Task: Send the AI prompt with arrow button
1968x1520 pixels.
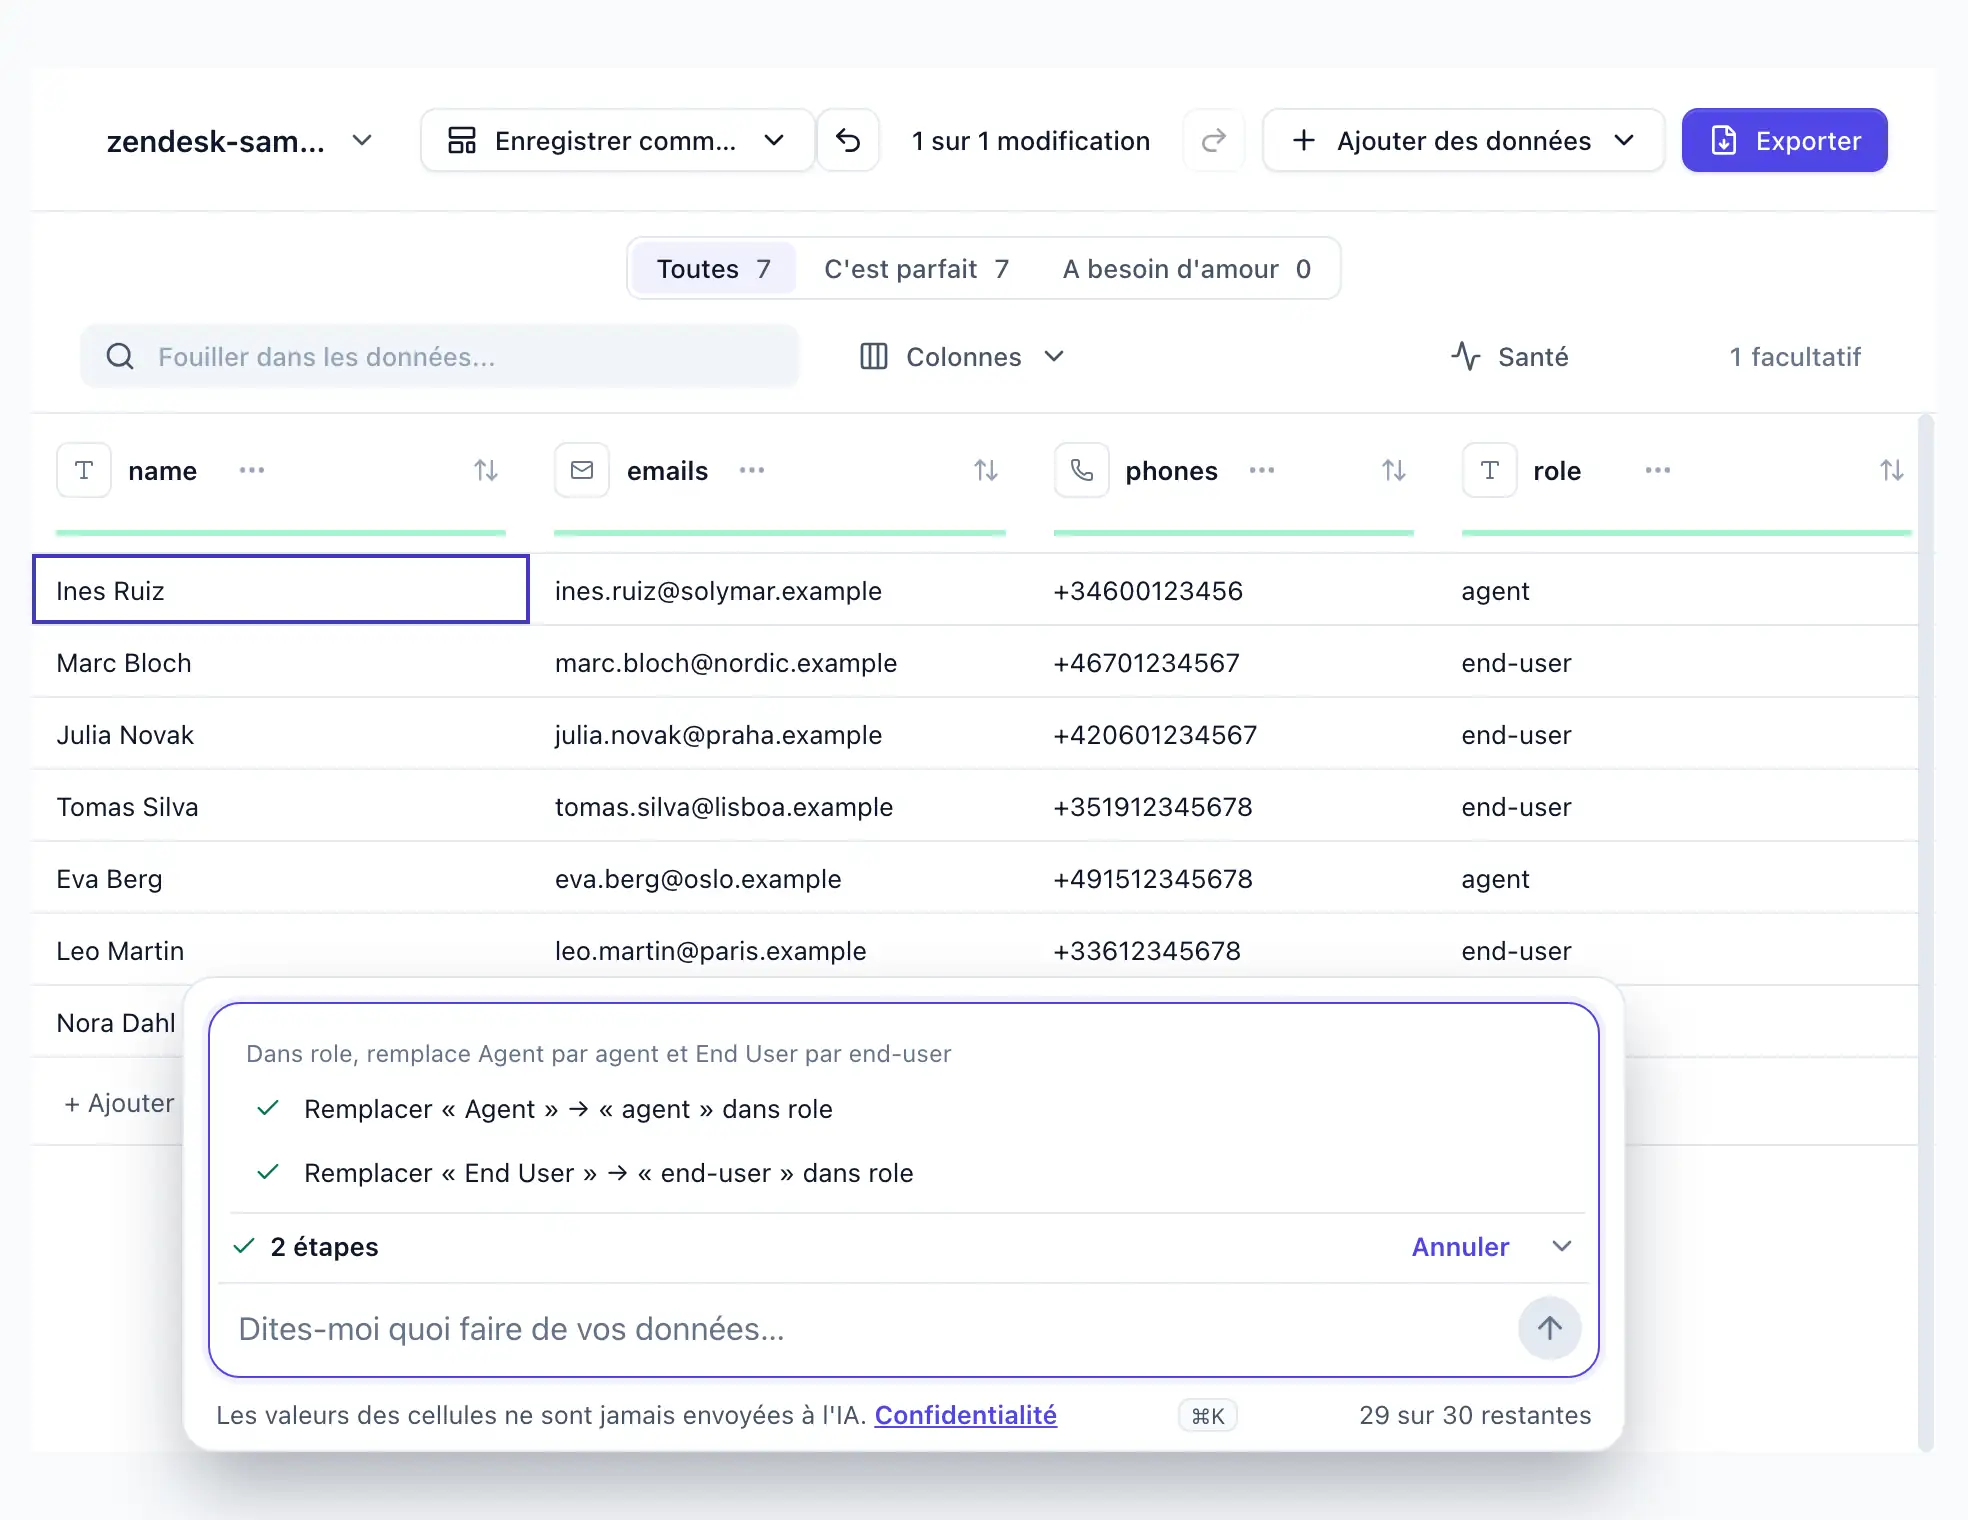Action: click(x=1550, y=1328)
